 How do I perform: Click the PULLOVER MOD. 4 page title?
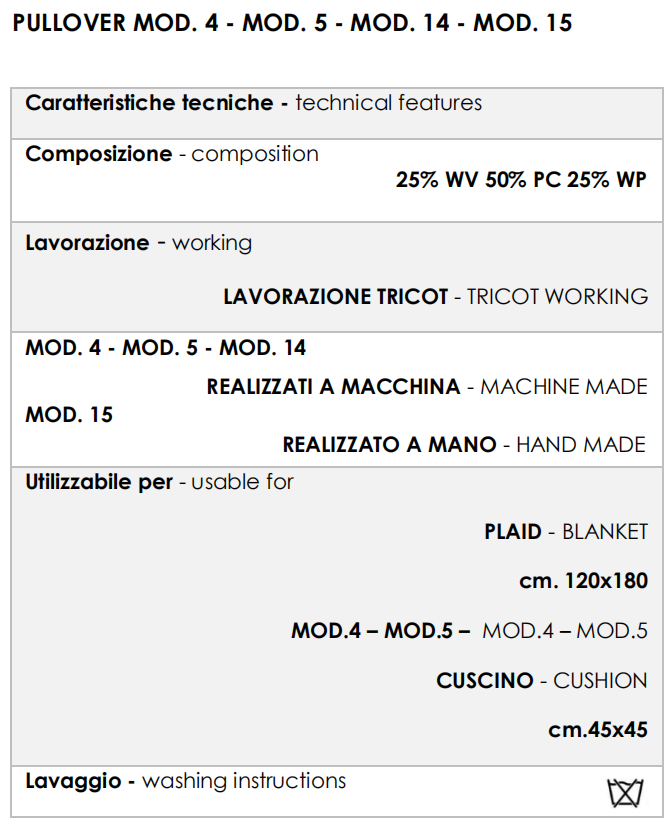pyautogui.click(x=293, y=23)
